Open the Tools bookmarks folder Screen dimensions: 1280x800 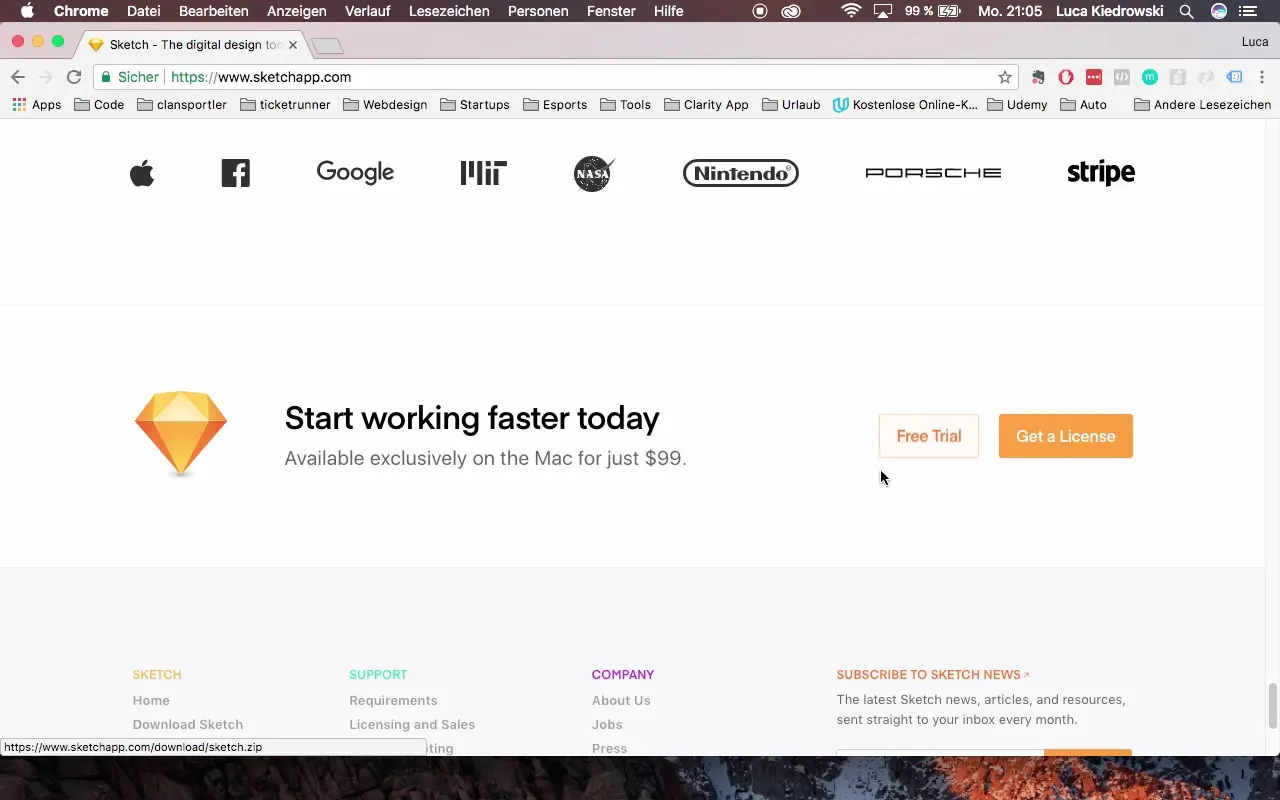pos(626,104)
